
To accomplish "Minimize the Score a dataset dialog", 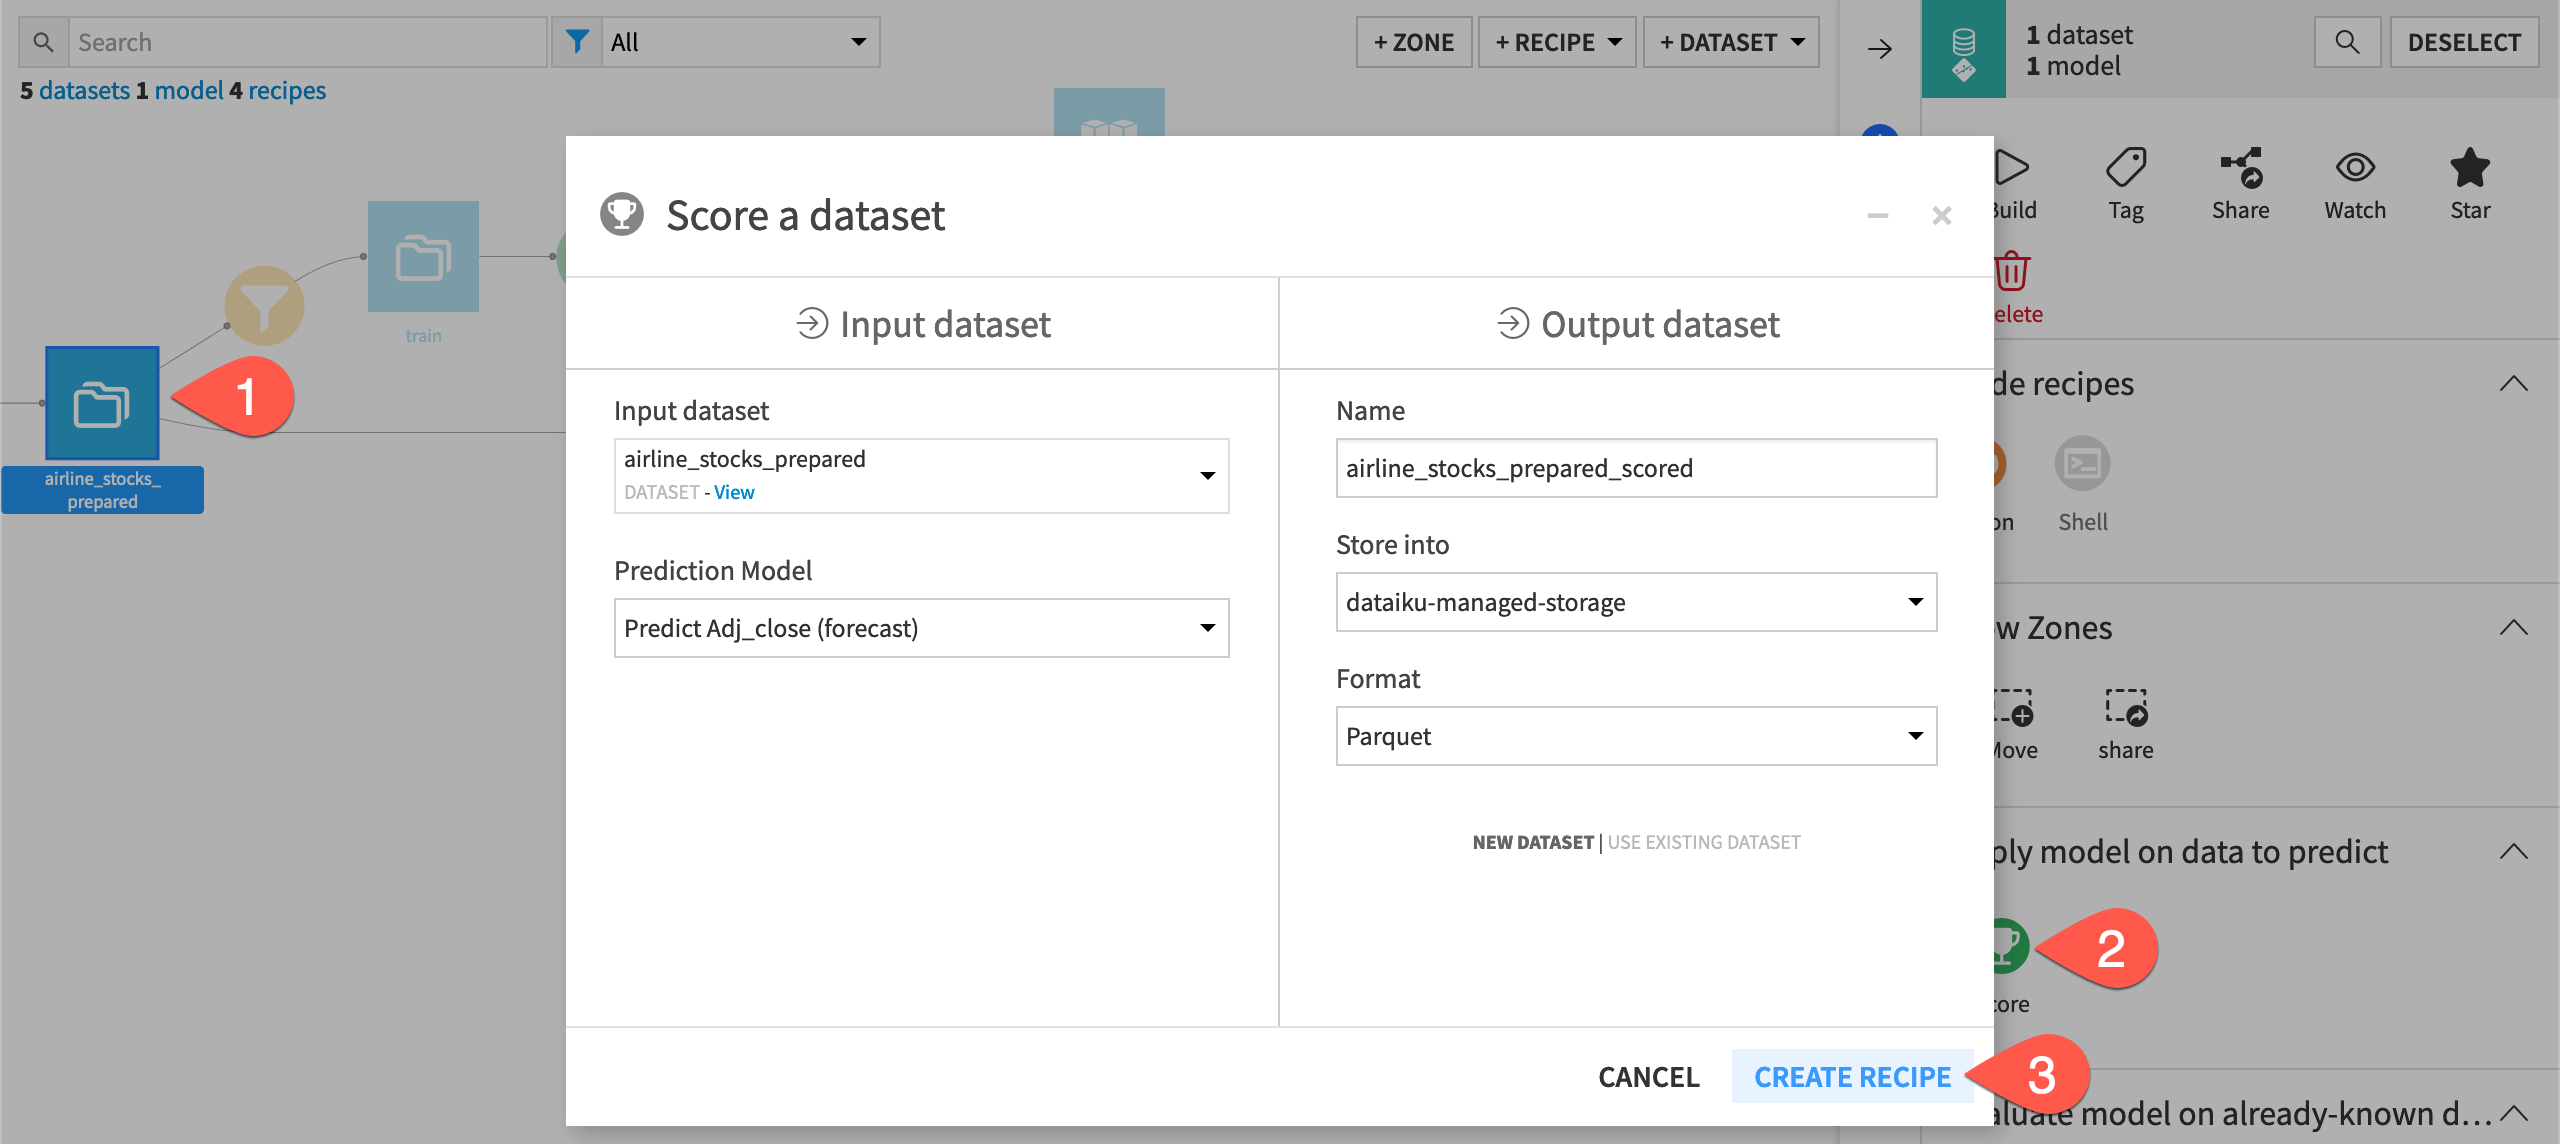I will [x=1878, y=216].
